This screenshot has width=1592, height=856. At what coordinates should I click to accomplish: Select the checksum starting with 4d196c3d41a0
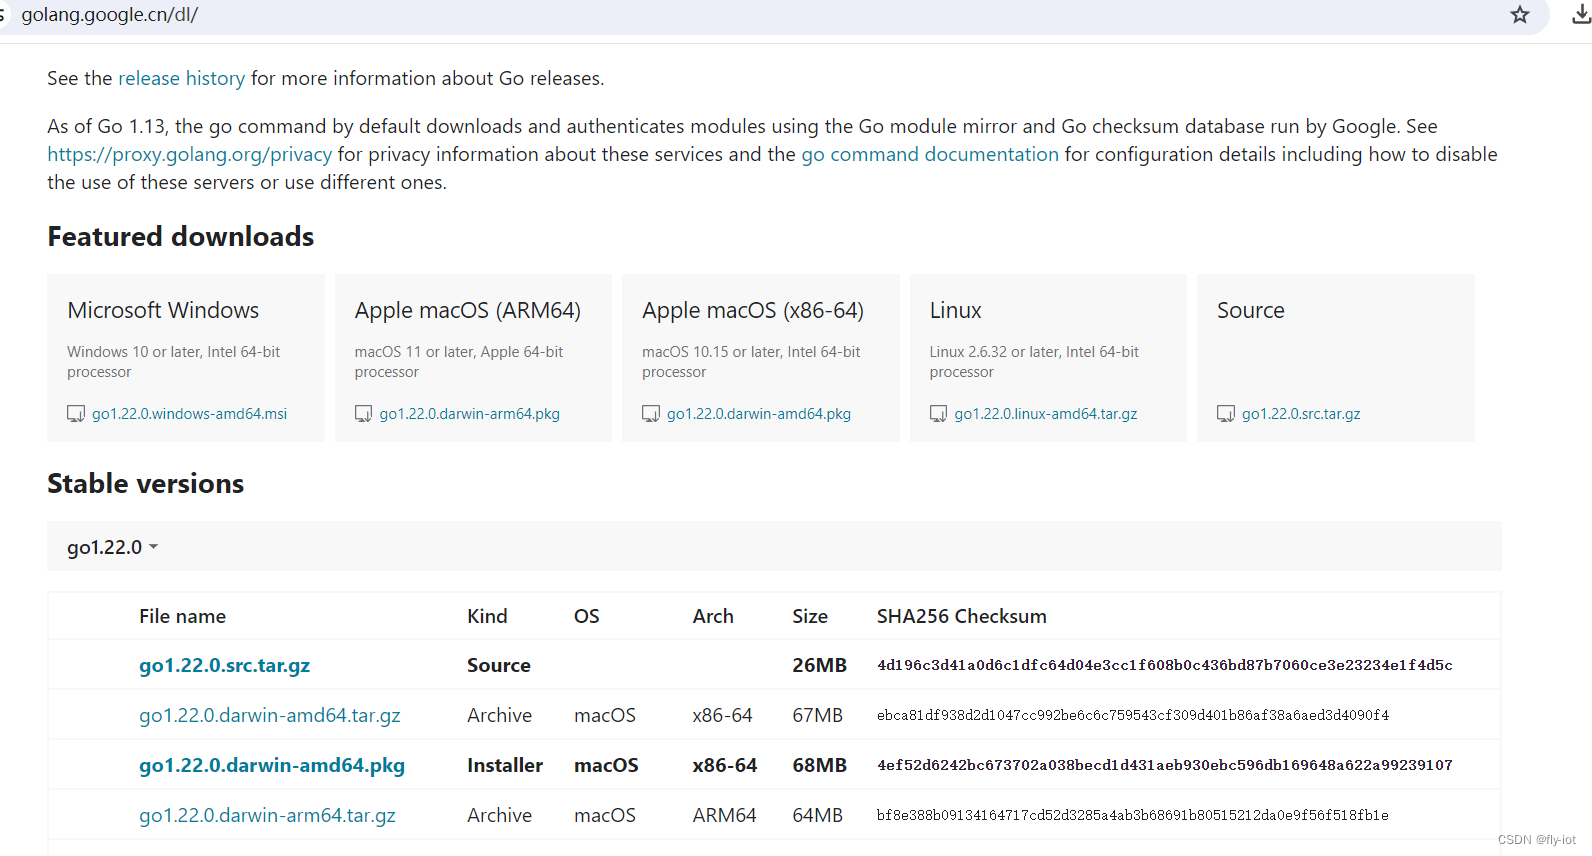[1165, 665]
